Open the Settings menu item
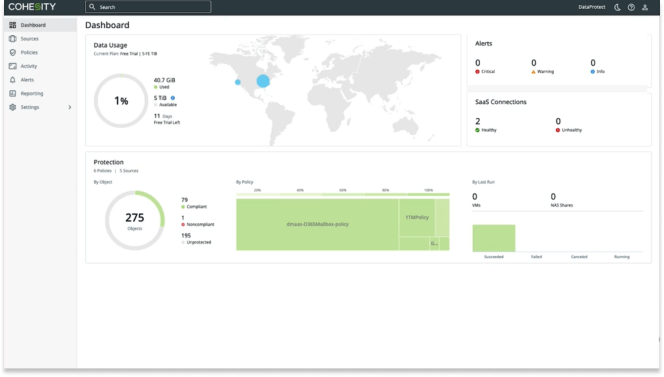 (40, 107)
